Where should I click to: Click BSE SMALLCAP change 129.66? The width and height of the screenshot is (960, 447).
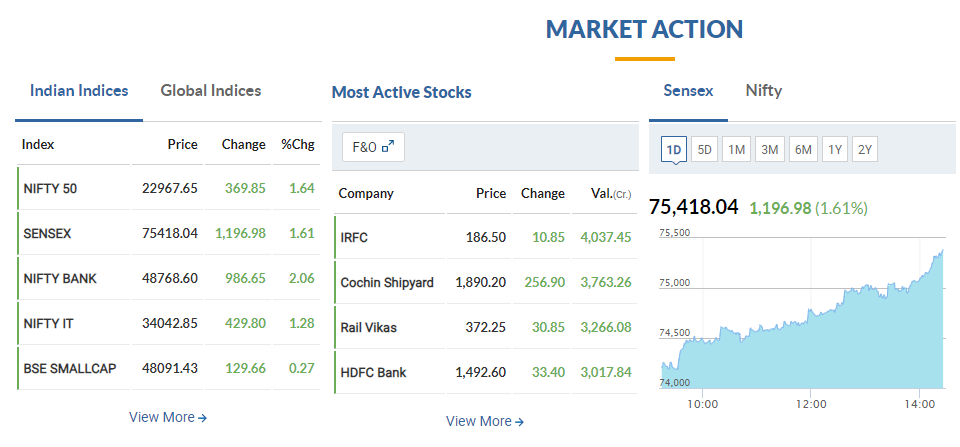pos(246,369)
